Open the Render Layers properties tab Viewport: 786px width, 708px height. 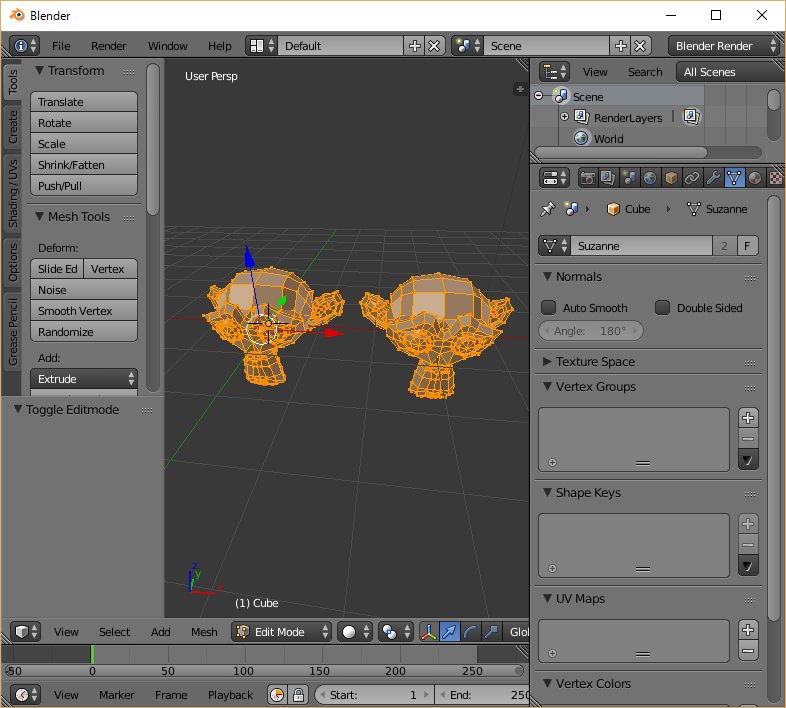pos(608,178)
